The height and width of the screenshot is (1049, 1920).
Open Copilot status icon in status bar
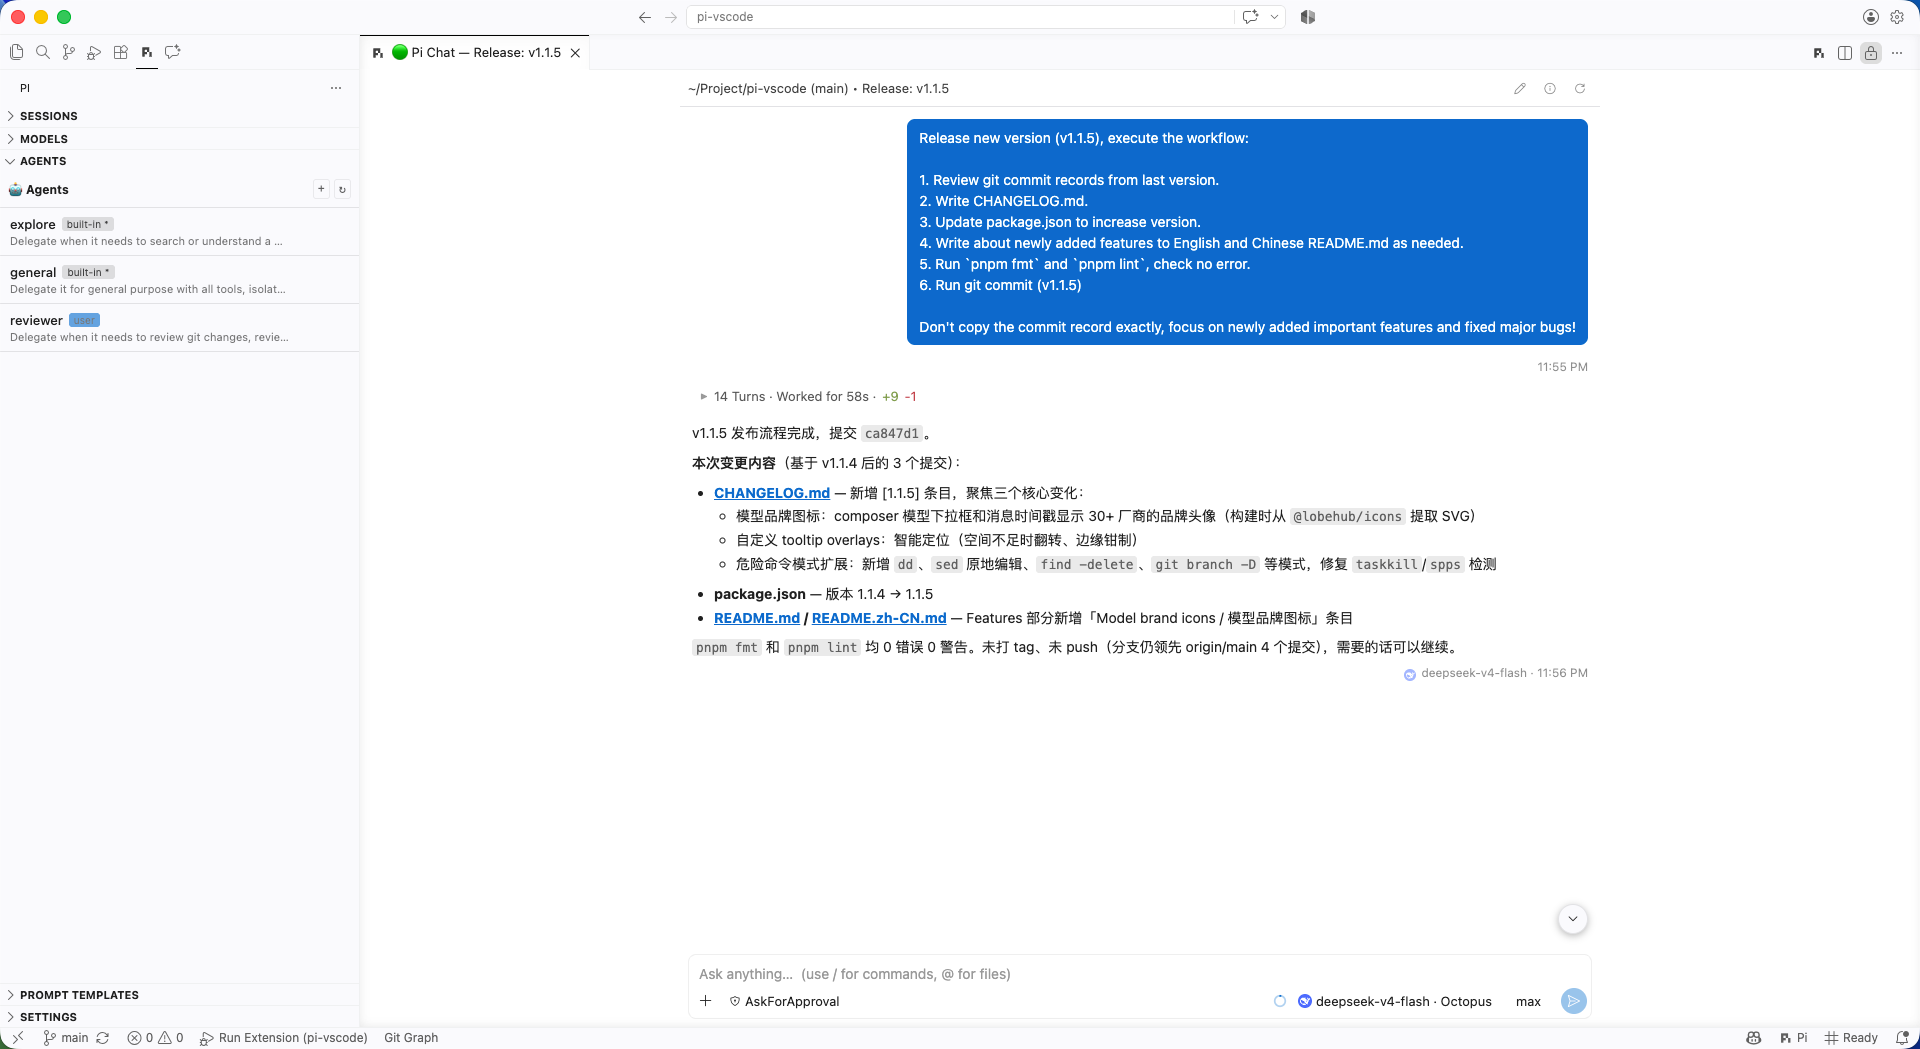pyautogui.click(x=1754, y=1038)
